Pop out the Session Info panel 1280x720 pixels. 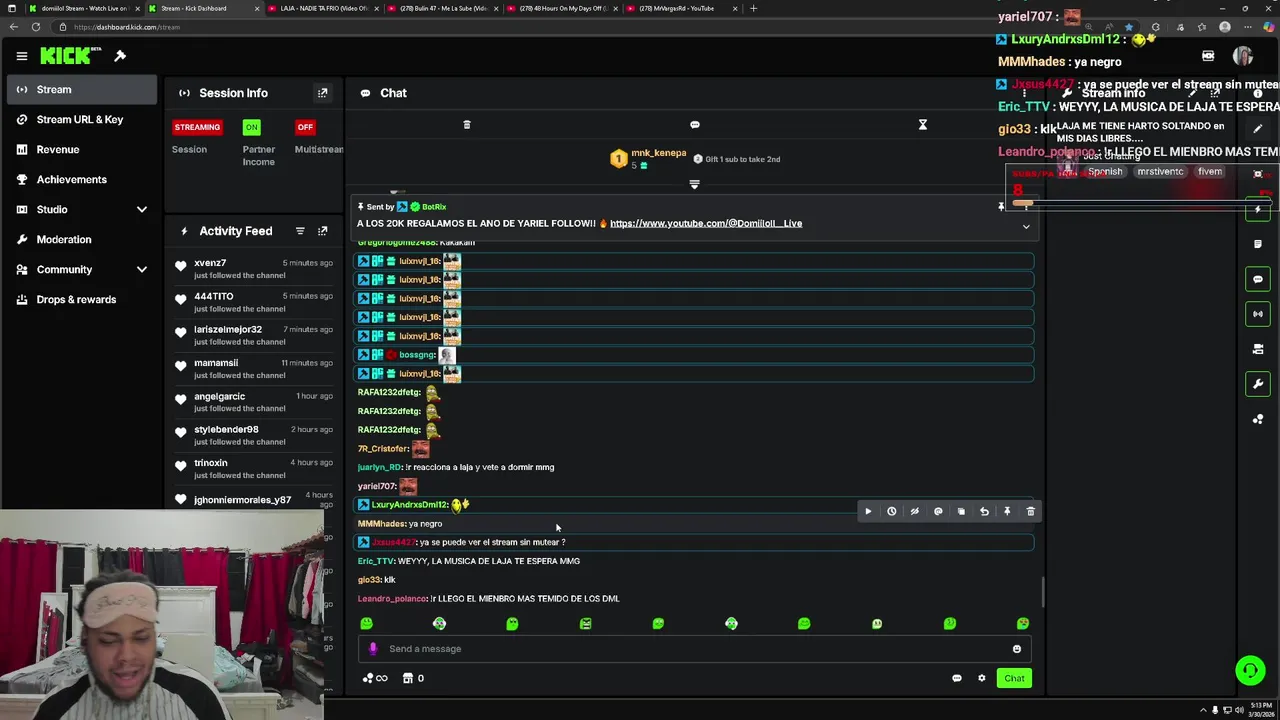click(x=322, y=93)
